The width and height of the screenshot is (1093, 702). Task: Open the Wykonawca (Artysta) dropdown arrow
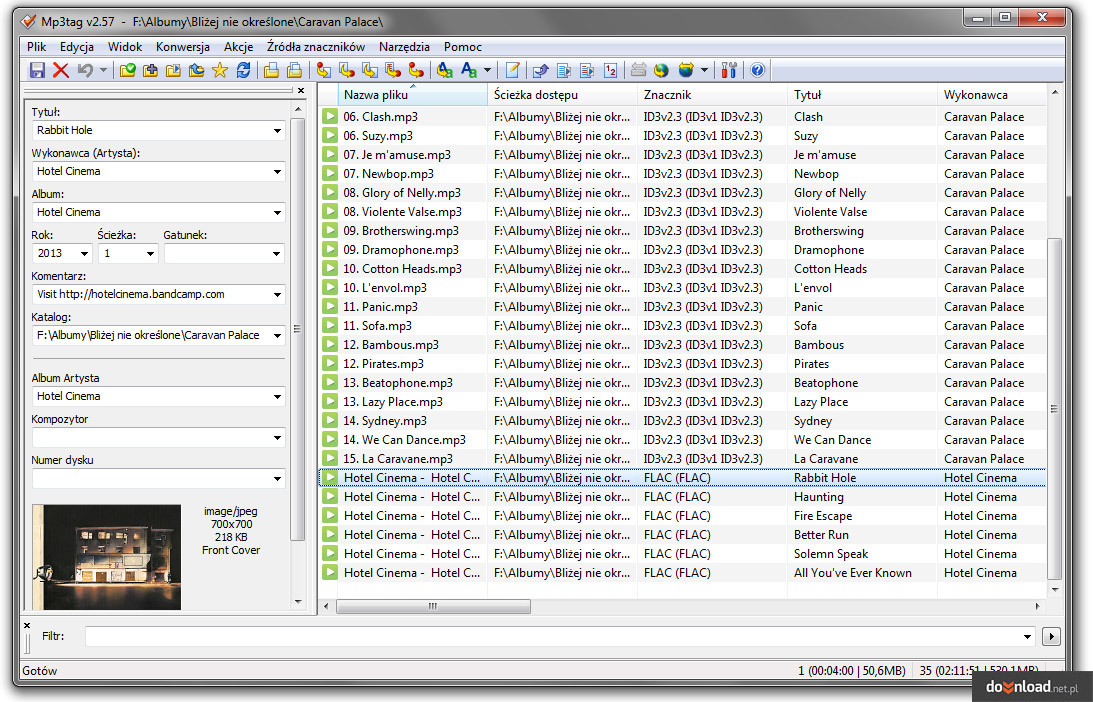277,171
